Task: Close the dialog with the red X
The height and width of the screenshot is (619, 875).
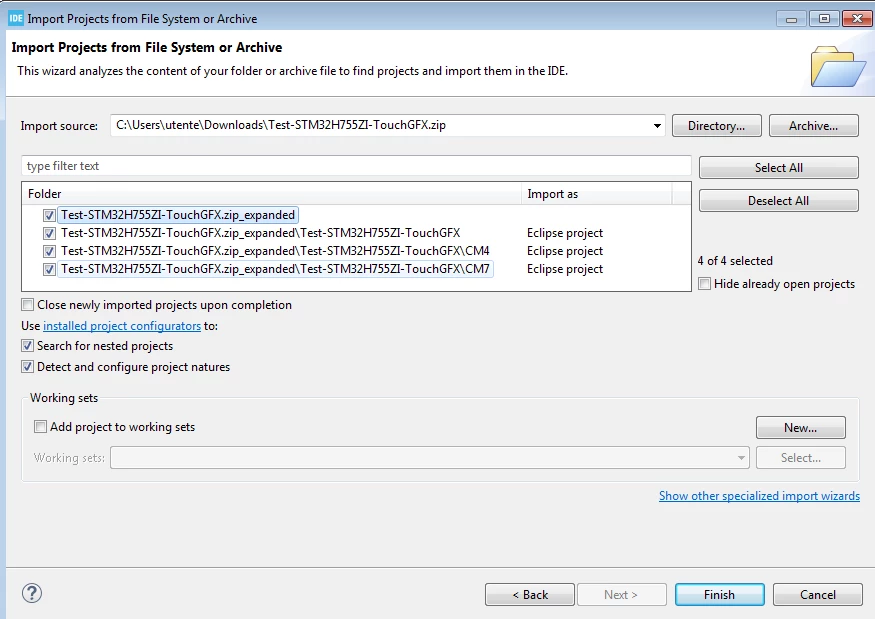Action: coord(857,19)
